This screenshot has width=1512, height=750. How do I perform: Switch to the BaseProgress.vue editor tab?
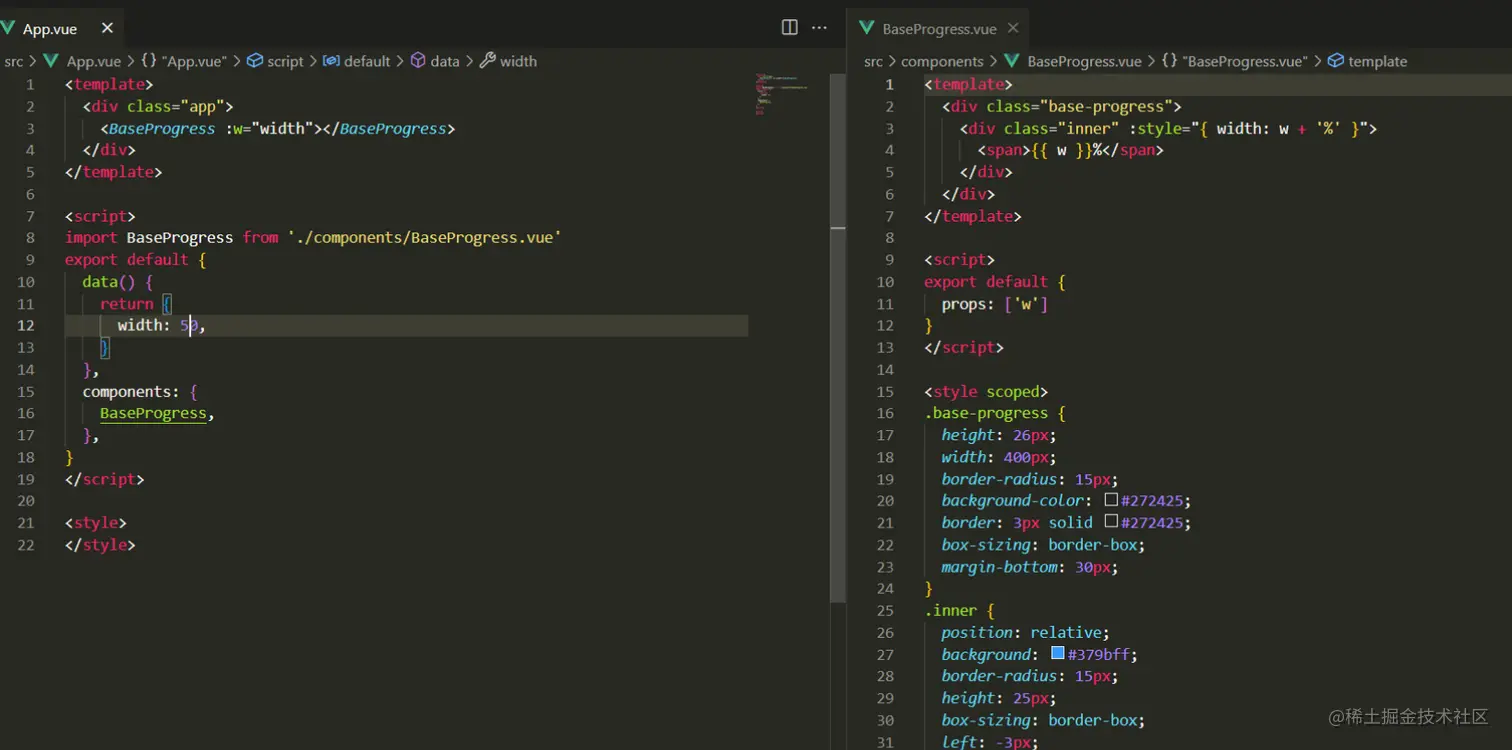tap(938, 28)
